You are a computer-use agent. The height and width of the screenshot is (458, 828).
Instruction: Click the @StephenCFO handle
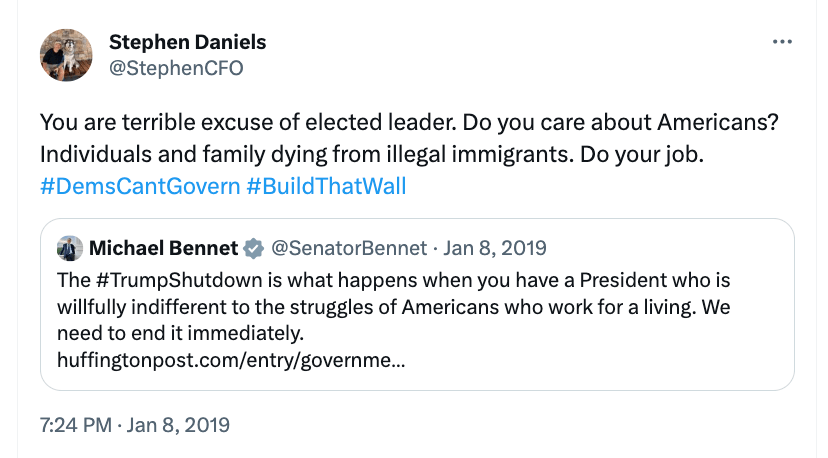[176, 68]
